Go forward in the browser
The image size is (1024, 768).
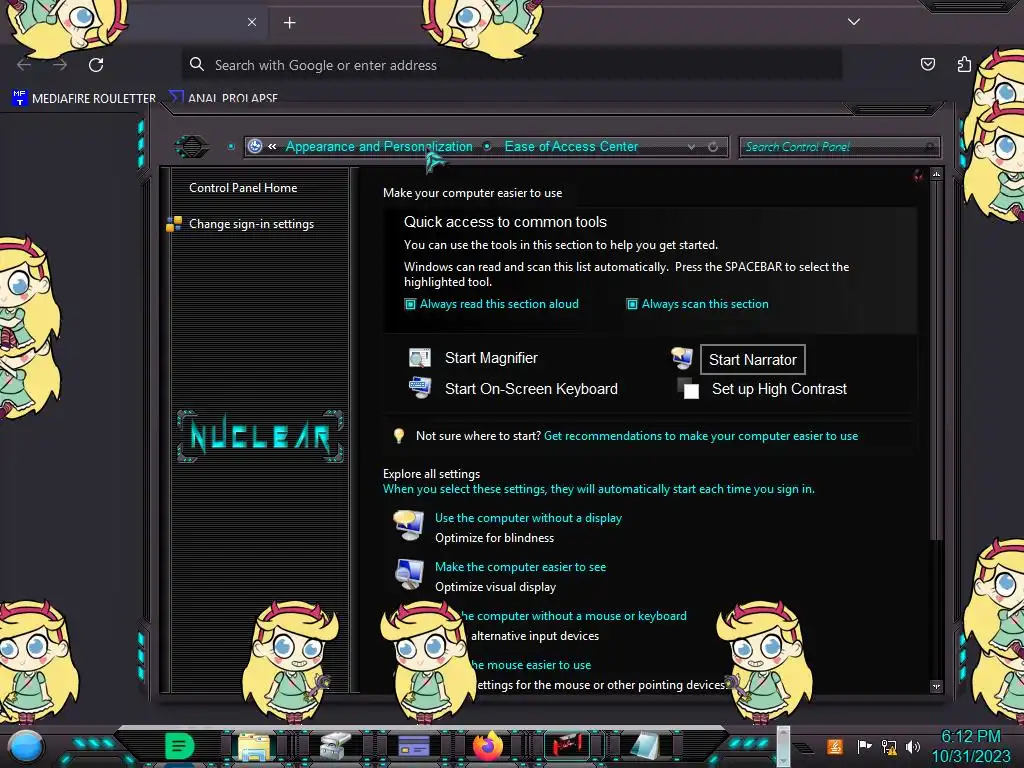click(60, 65)
